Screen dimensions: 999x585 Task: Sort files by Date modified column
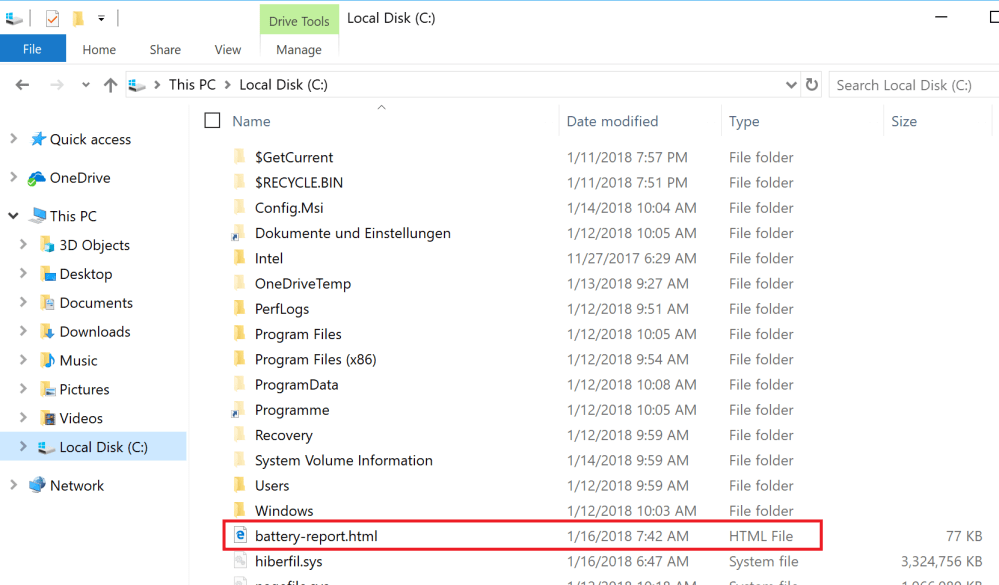[x=612, y=121]
